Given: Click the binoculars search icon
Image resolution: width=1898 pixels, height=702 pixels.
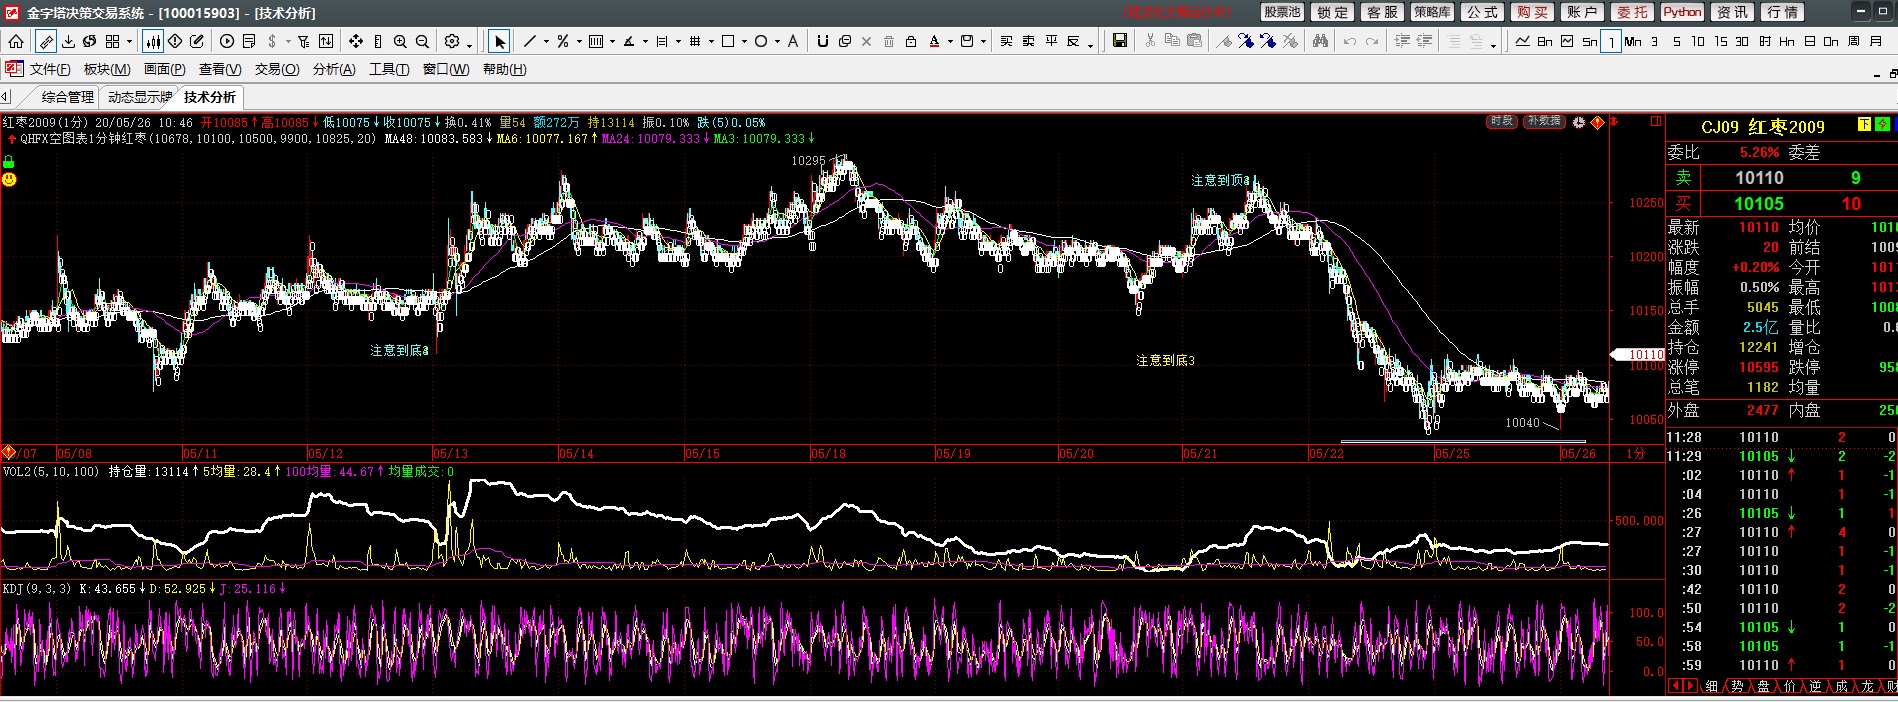Looking at the screenshot, I should coord(1320,41).
